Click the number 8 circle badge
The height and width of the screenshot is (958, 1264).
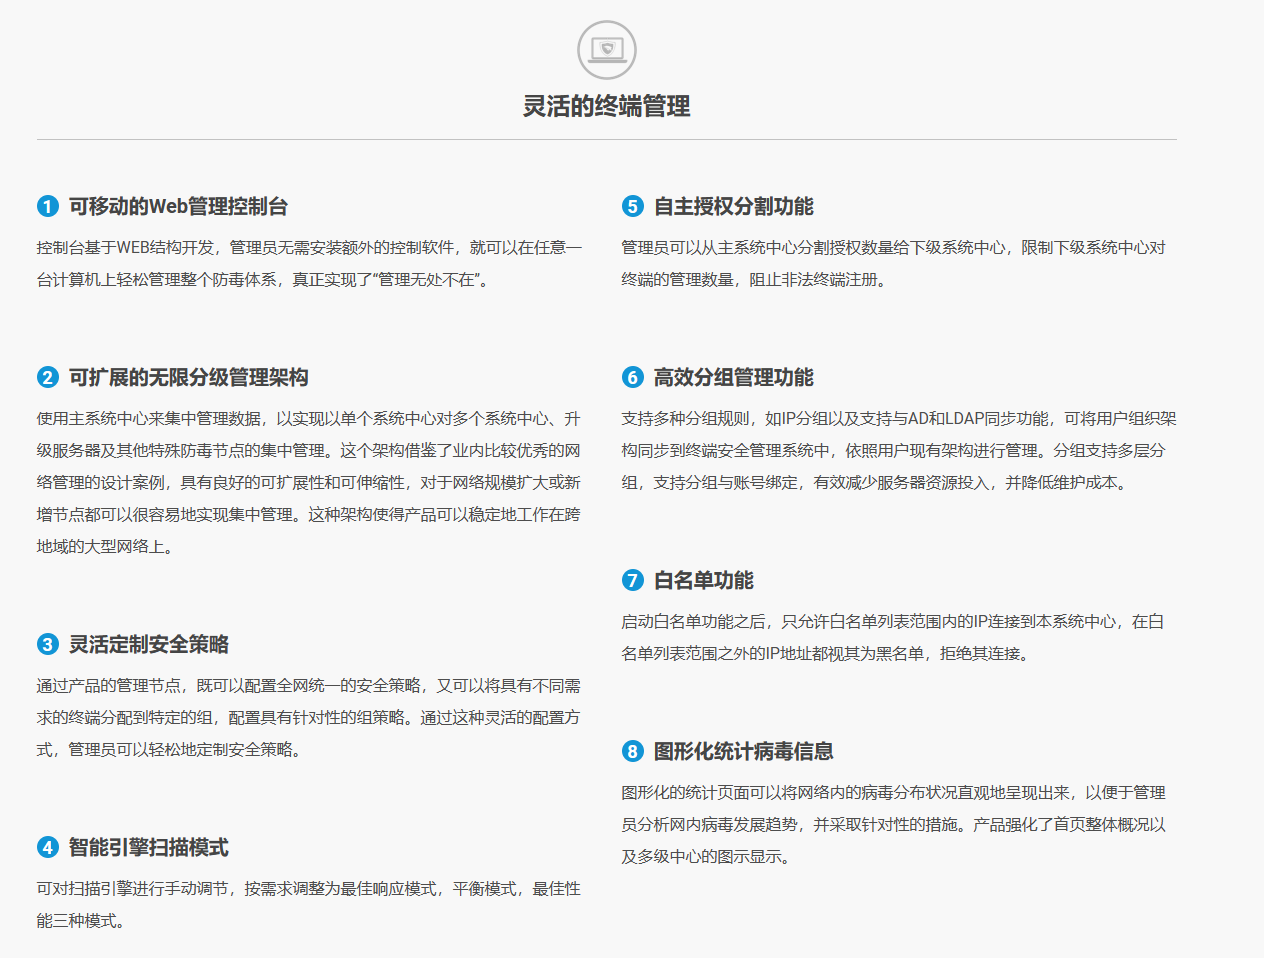pos(632,751)
